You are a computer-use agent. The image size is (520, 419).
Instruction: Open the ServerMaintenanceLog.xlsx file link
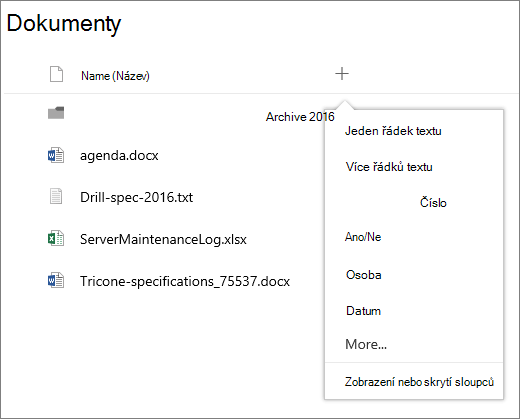click(x=163, y=239)
